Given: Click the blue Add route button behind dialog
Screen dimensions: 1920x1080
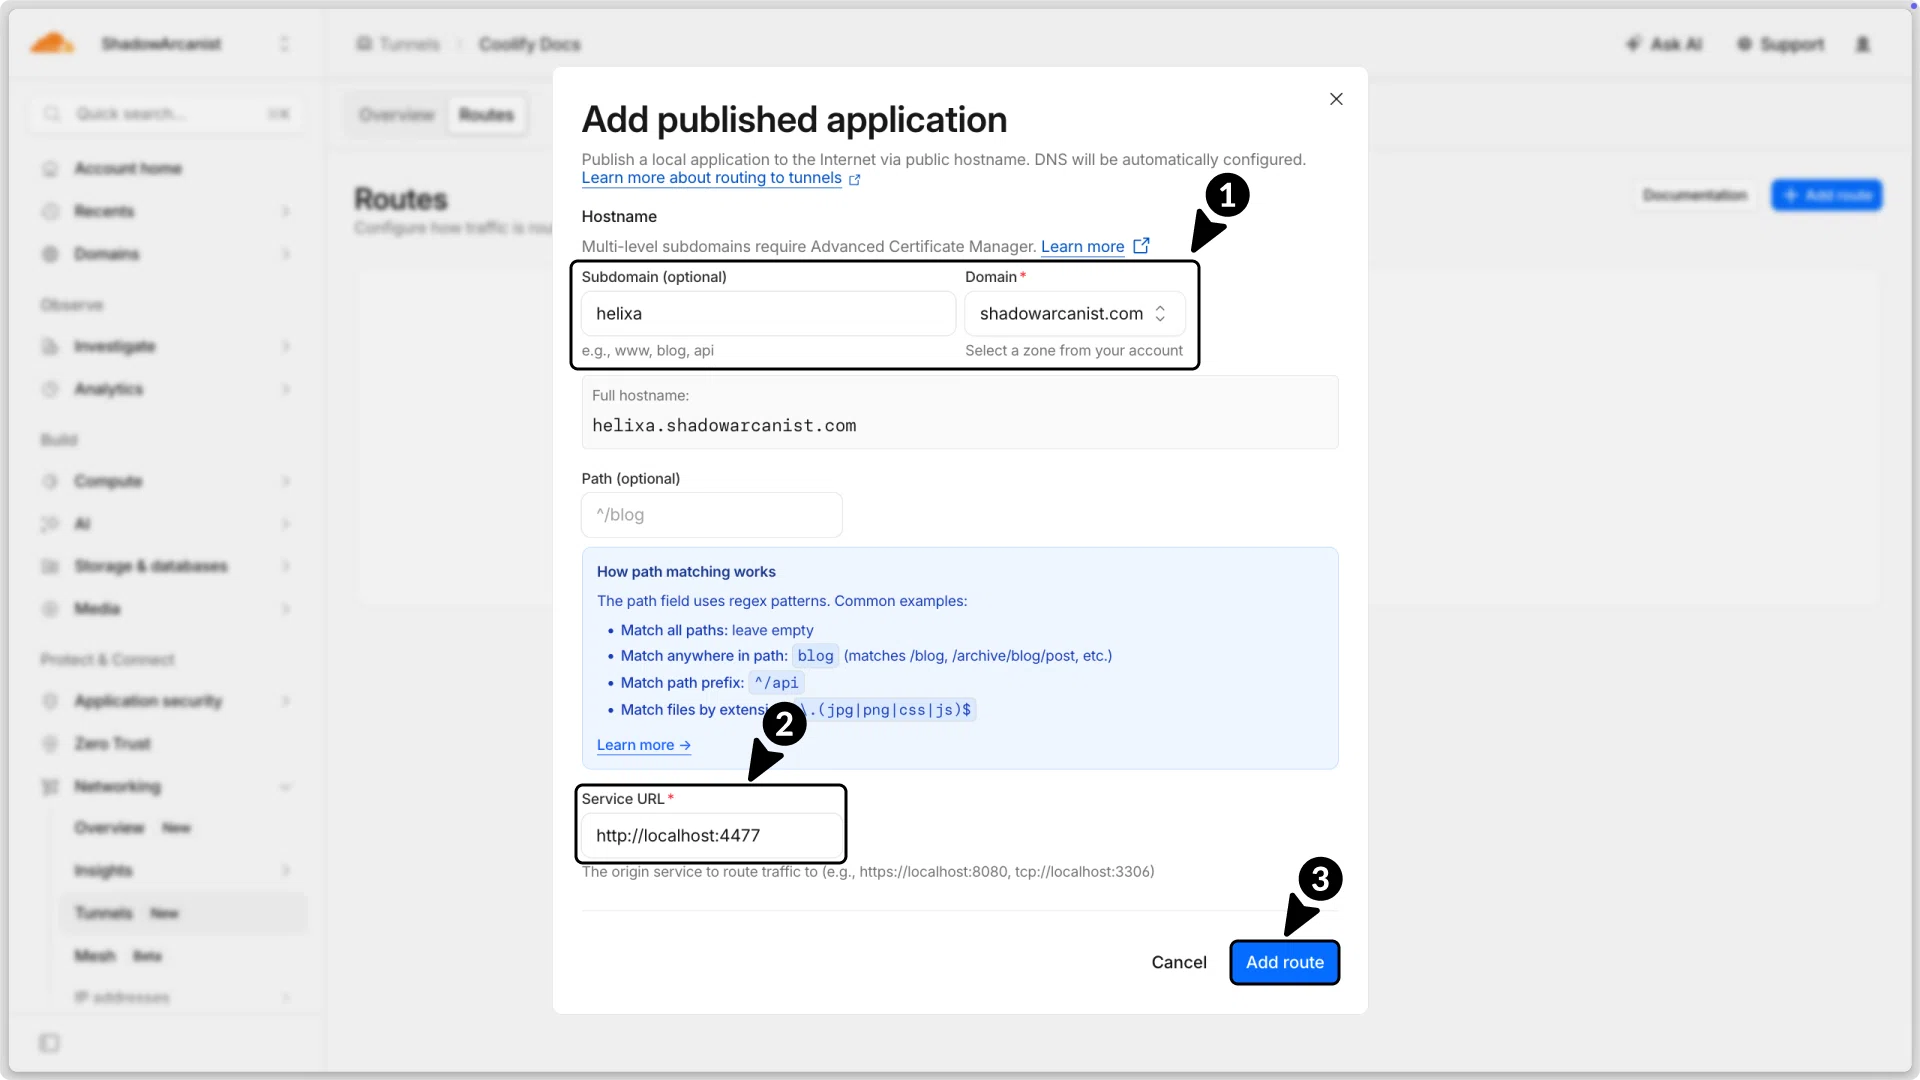Looking at the screenshot, I should (1827, 195).
